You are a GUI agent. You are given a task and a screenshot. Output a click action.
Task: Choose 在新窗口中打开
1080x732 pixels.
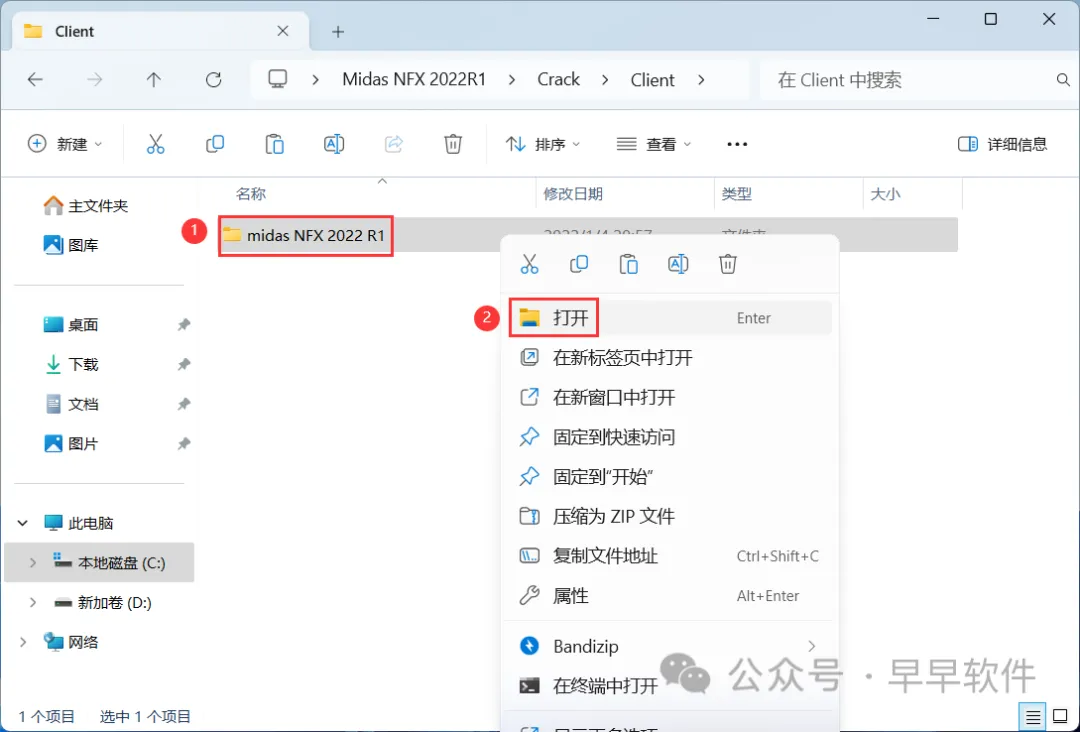pos(670,397)
